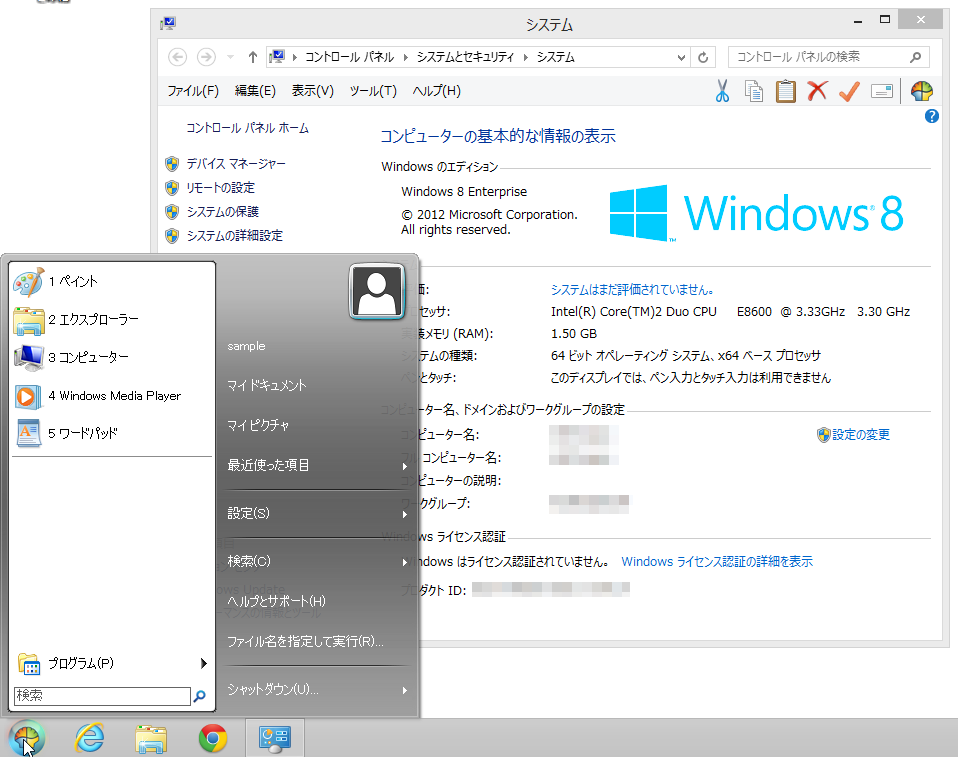Screen dimensions: 958x757
Task: Click the Start menu 検索 input box
Action: pyautogui.click(x=102, y=696)
